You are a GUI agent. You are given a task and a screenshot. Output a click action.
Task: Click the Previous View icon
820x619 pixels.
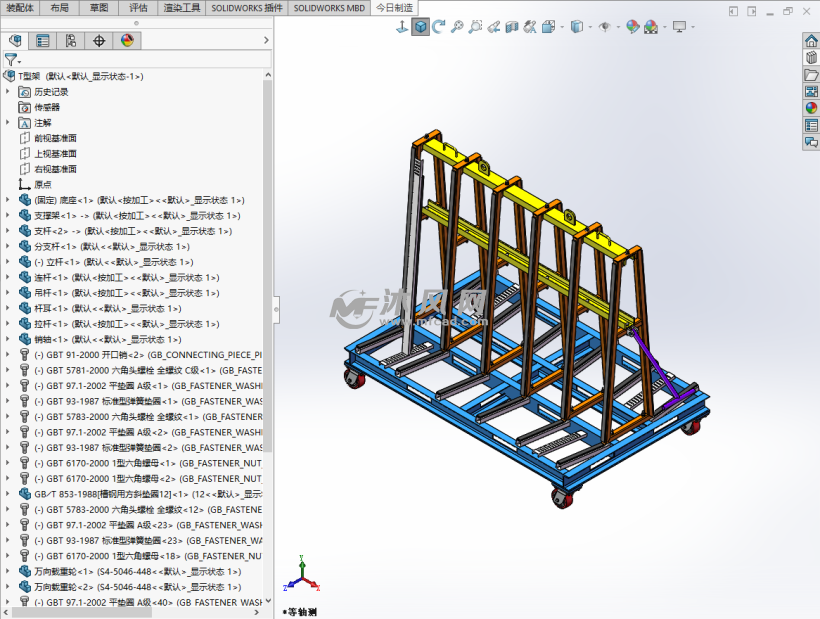[x=492, y=27]
